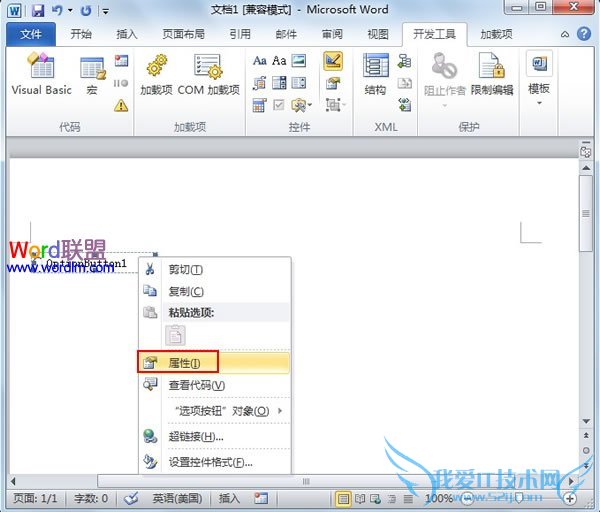This screenshot has height=512, width=600.
Task: Open Customize Quick Access Toolbar dropdown
Action: pyautogui.click(x=106, y=11)
